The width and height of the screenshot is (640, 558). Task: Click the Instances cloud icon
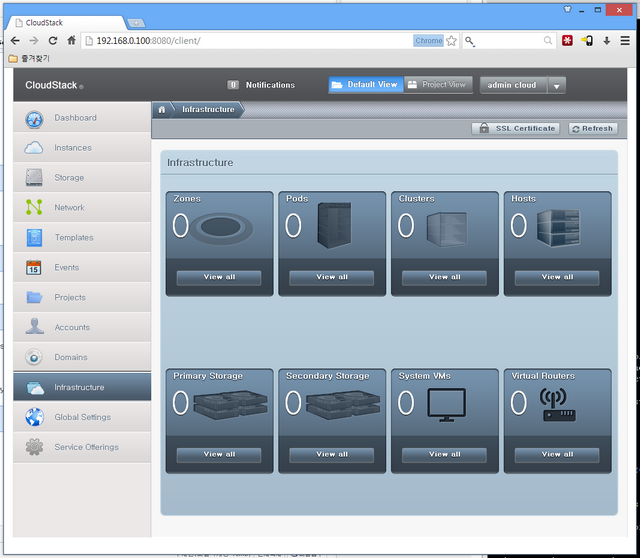(x=34, y=148)
